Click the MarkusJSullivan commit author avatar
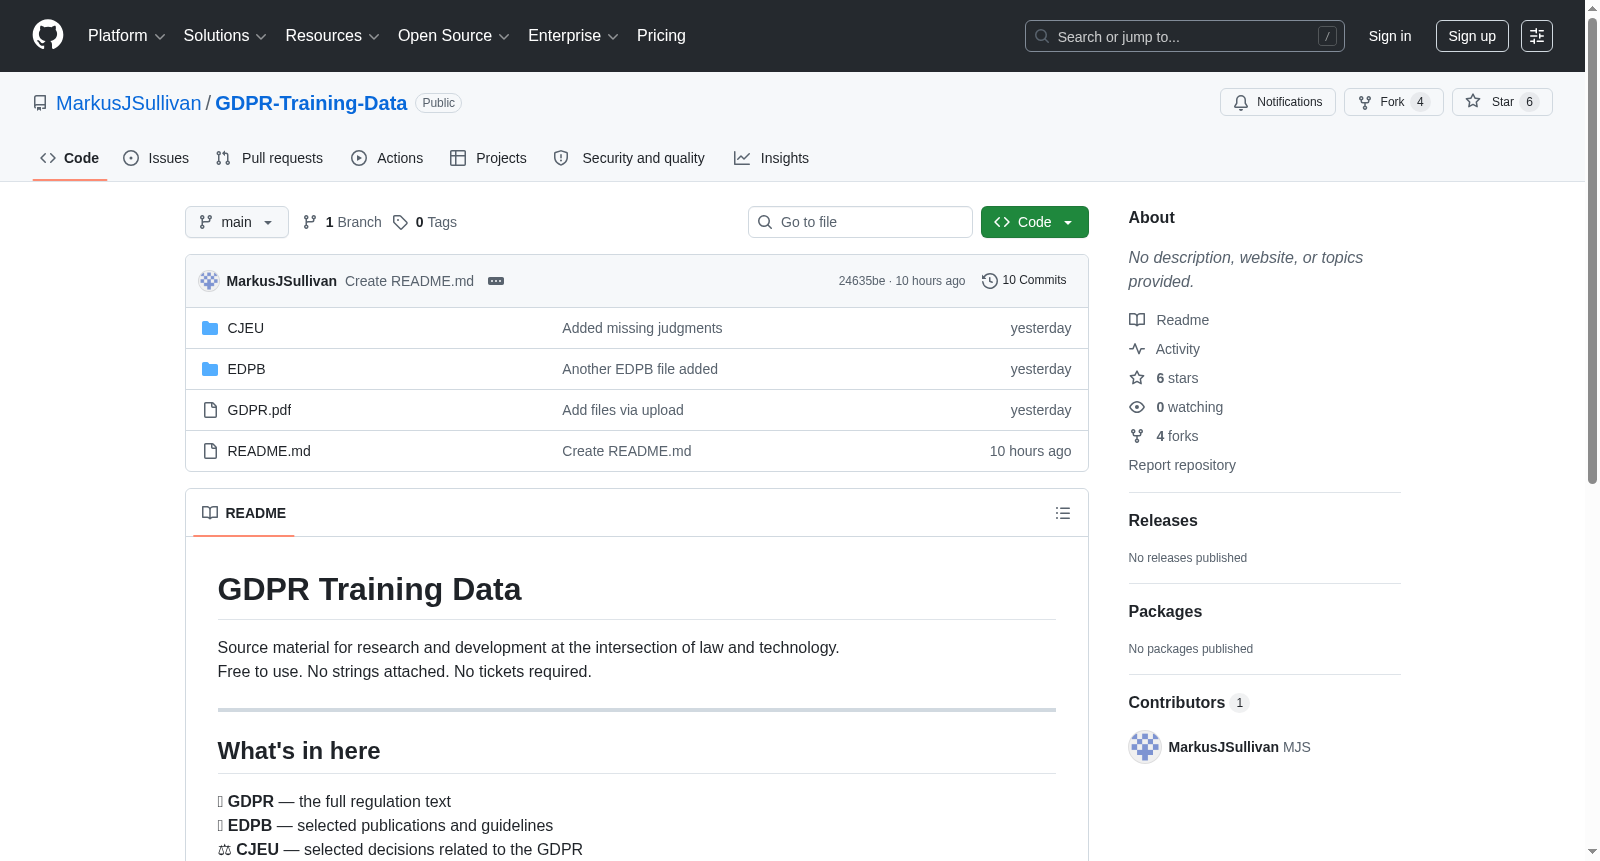The height and width of the screenshot is (861, 1600). [x=209, y=281]
